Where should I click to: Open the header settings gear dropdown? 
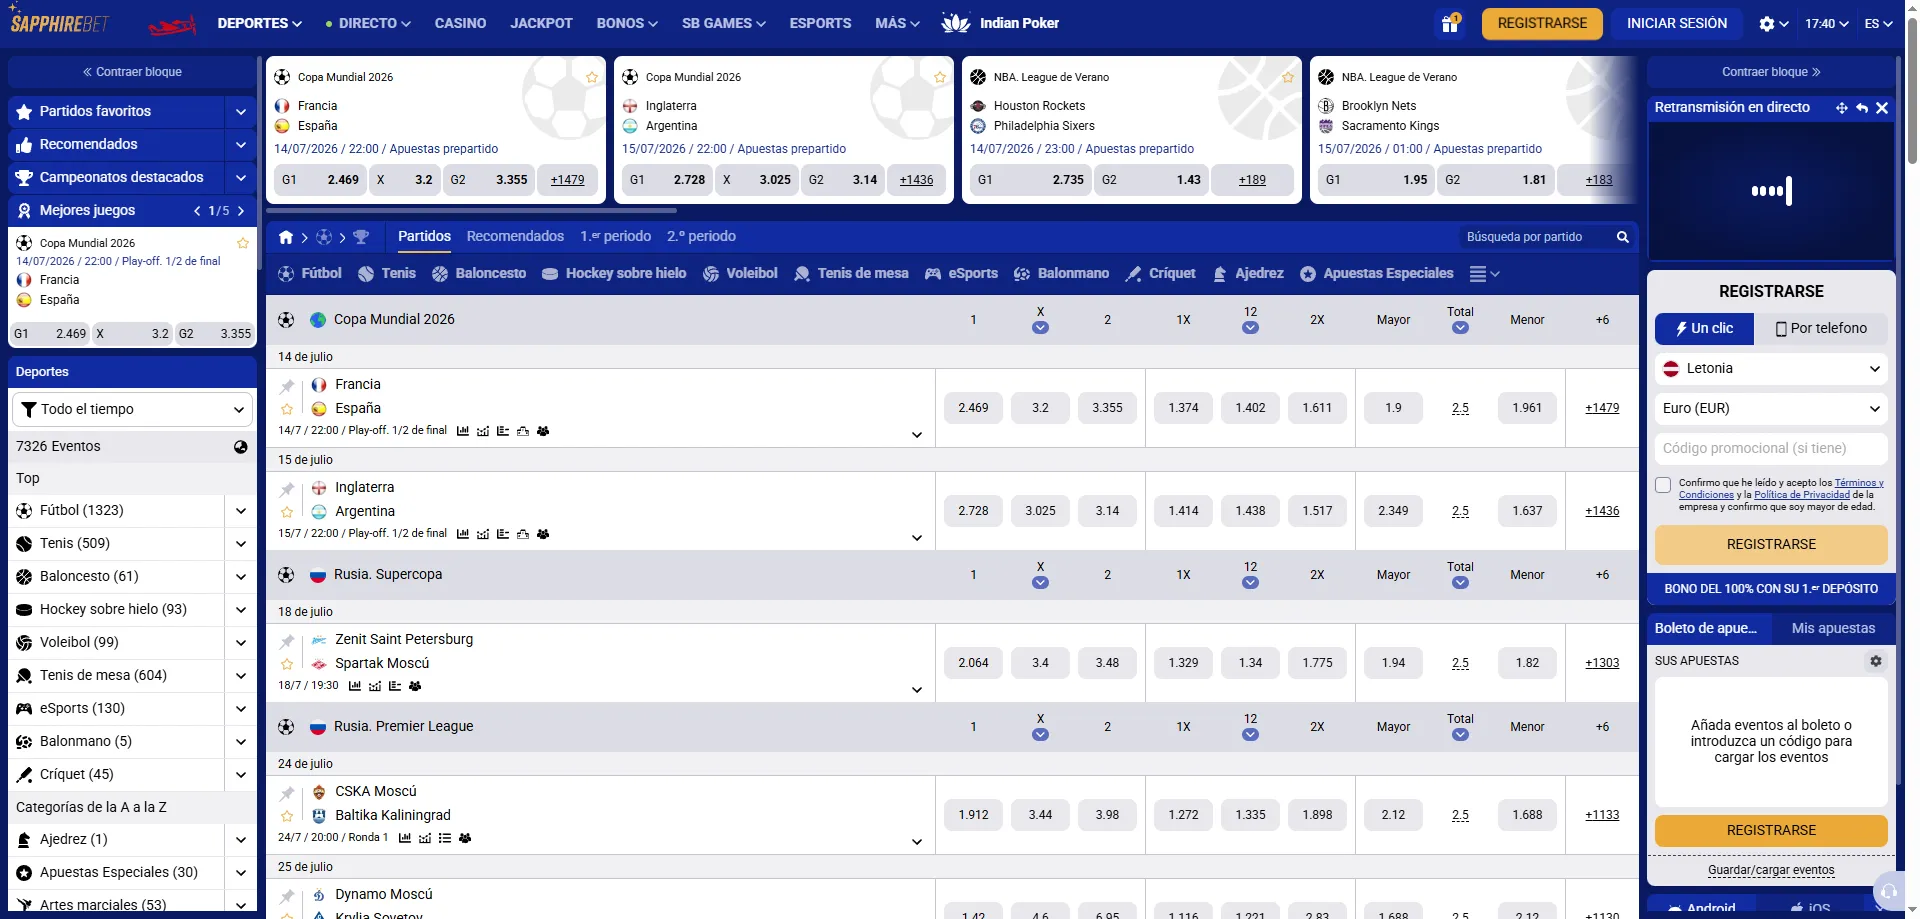pyautogui.click(x=1773, y=24)
